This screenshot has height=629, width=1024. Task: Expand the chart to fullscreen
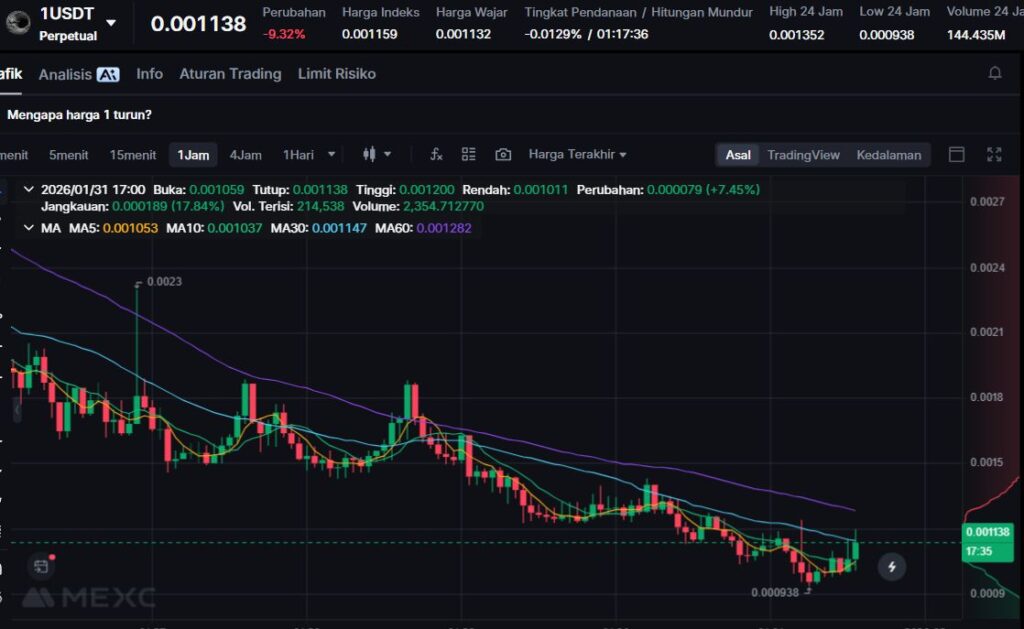coord(994,154)
